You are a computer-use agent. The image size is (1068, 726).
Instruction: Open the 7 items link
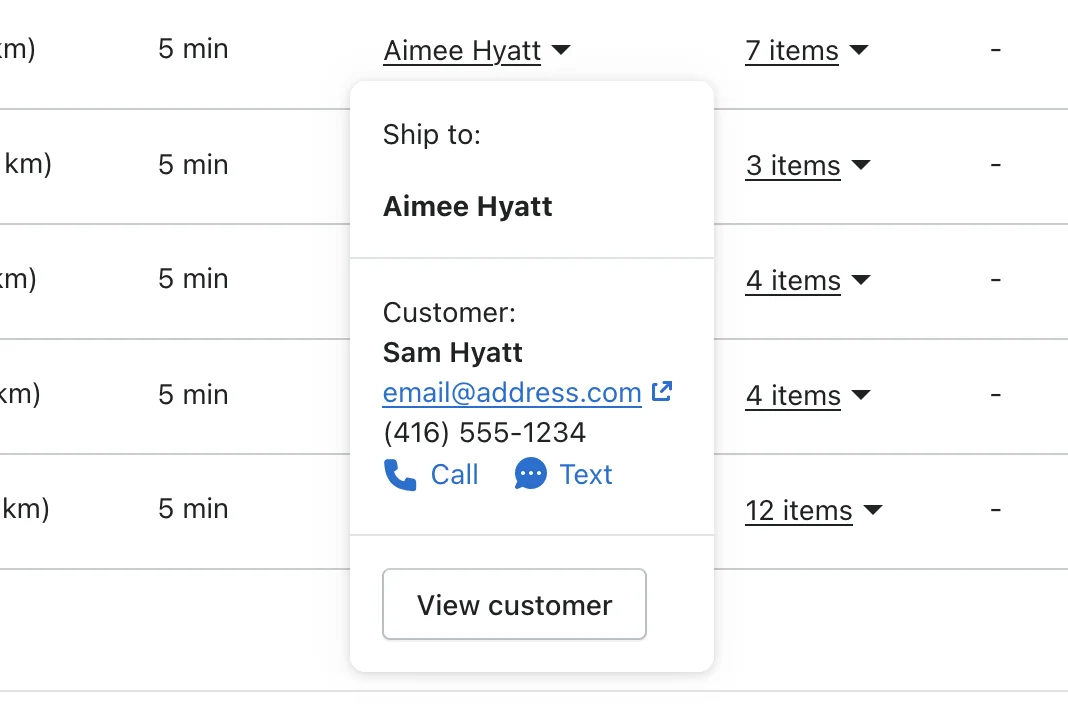click(792, 51)
